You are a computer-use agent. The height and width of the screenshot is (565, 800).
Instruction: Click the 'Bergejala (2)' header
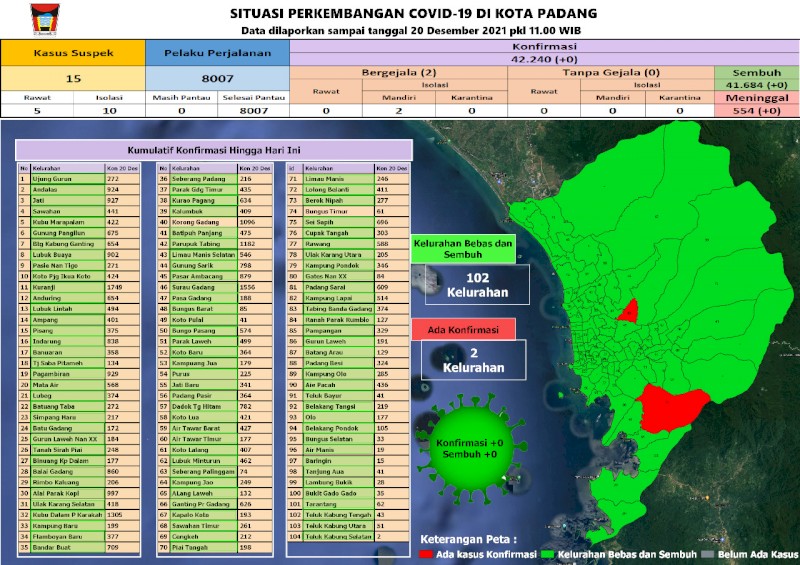click(x=399, y=72)
